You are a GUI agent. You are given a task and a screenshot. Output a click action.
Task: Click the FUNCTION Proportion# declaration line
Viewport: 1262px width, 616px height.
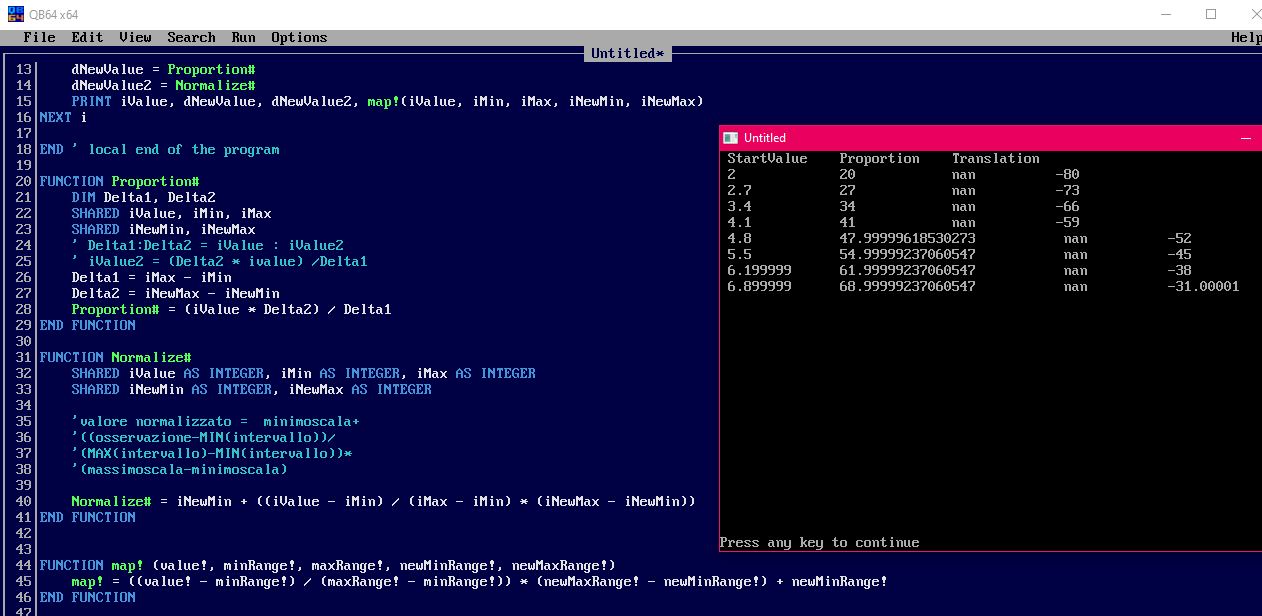pyautogui.click(x=119, y=181)
